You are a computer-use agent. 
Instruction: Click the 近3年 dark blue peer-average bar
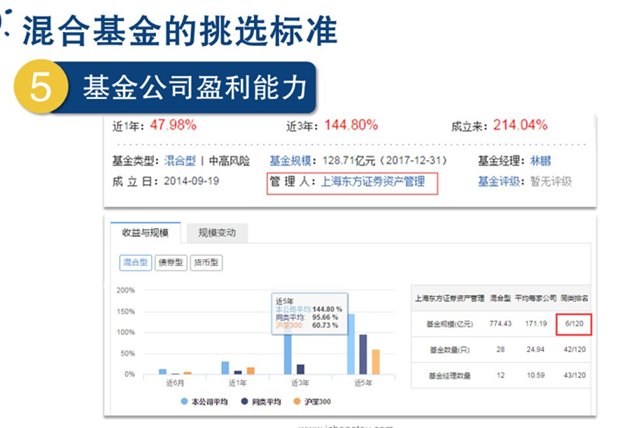300,369
